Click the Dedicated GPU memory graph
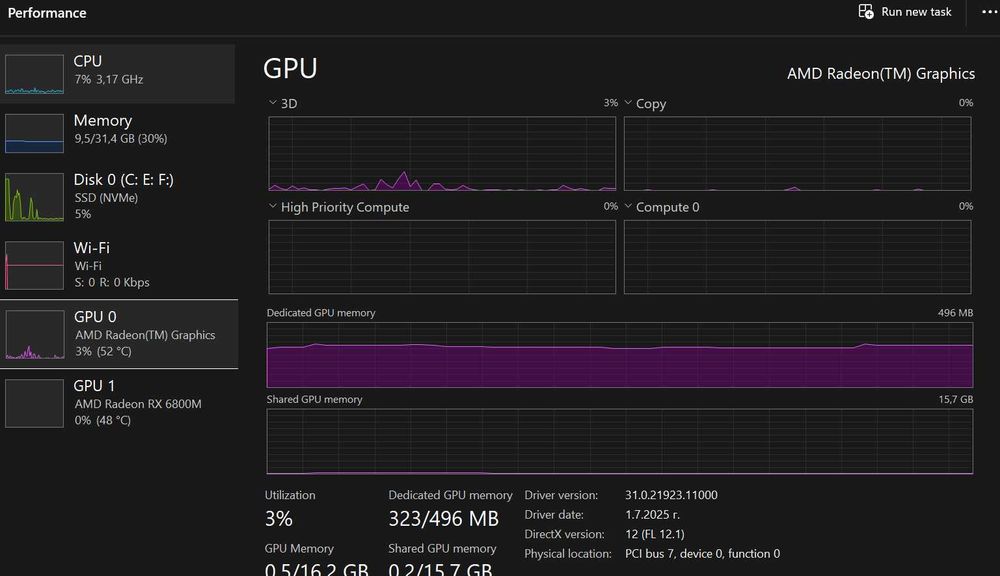The height and width of the screenshot is (576, 1000). [x=620, y=355]
